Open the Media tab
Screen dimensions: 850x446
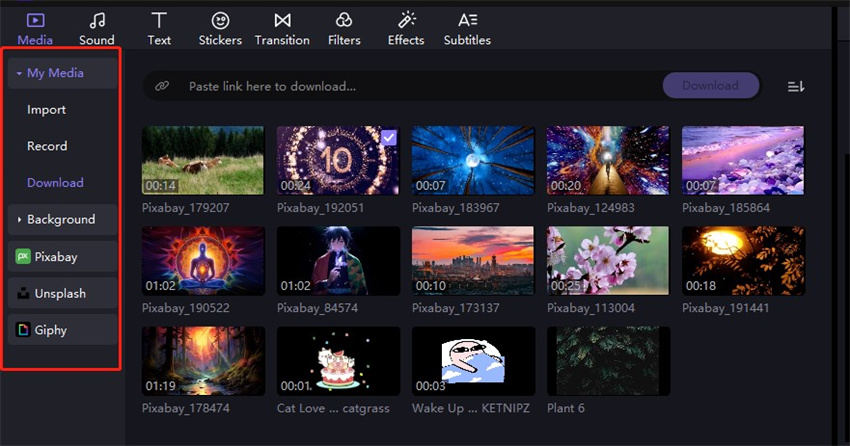pos(35,29)
